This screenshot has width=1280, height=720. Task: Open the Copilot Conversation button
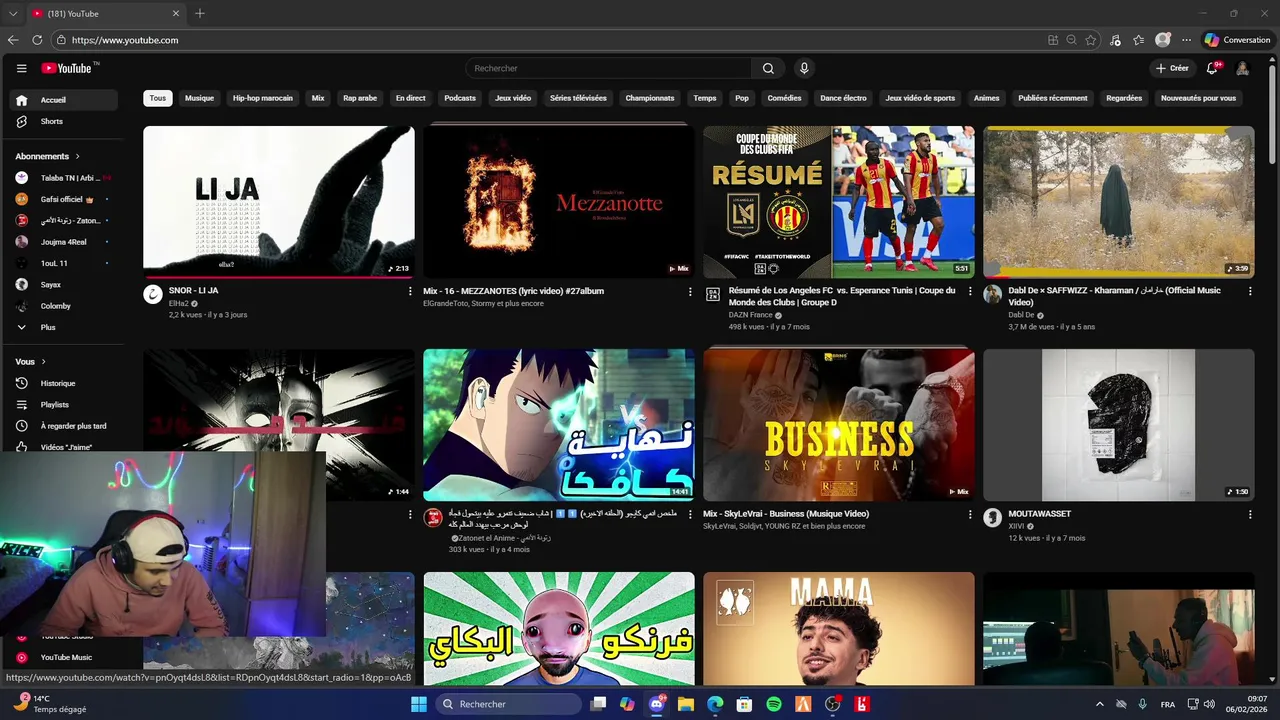[x=1238, y=40]
